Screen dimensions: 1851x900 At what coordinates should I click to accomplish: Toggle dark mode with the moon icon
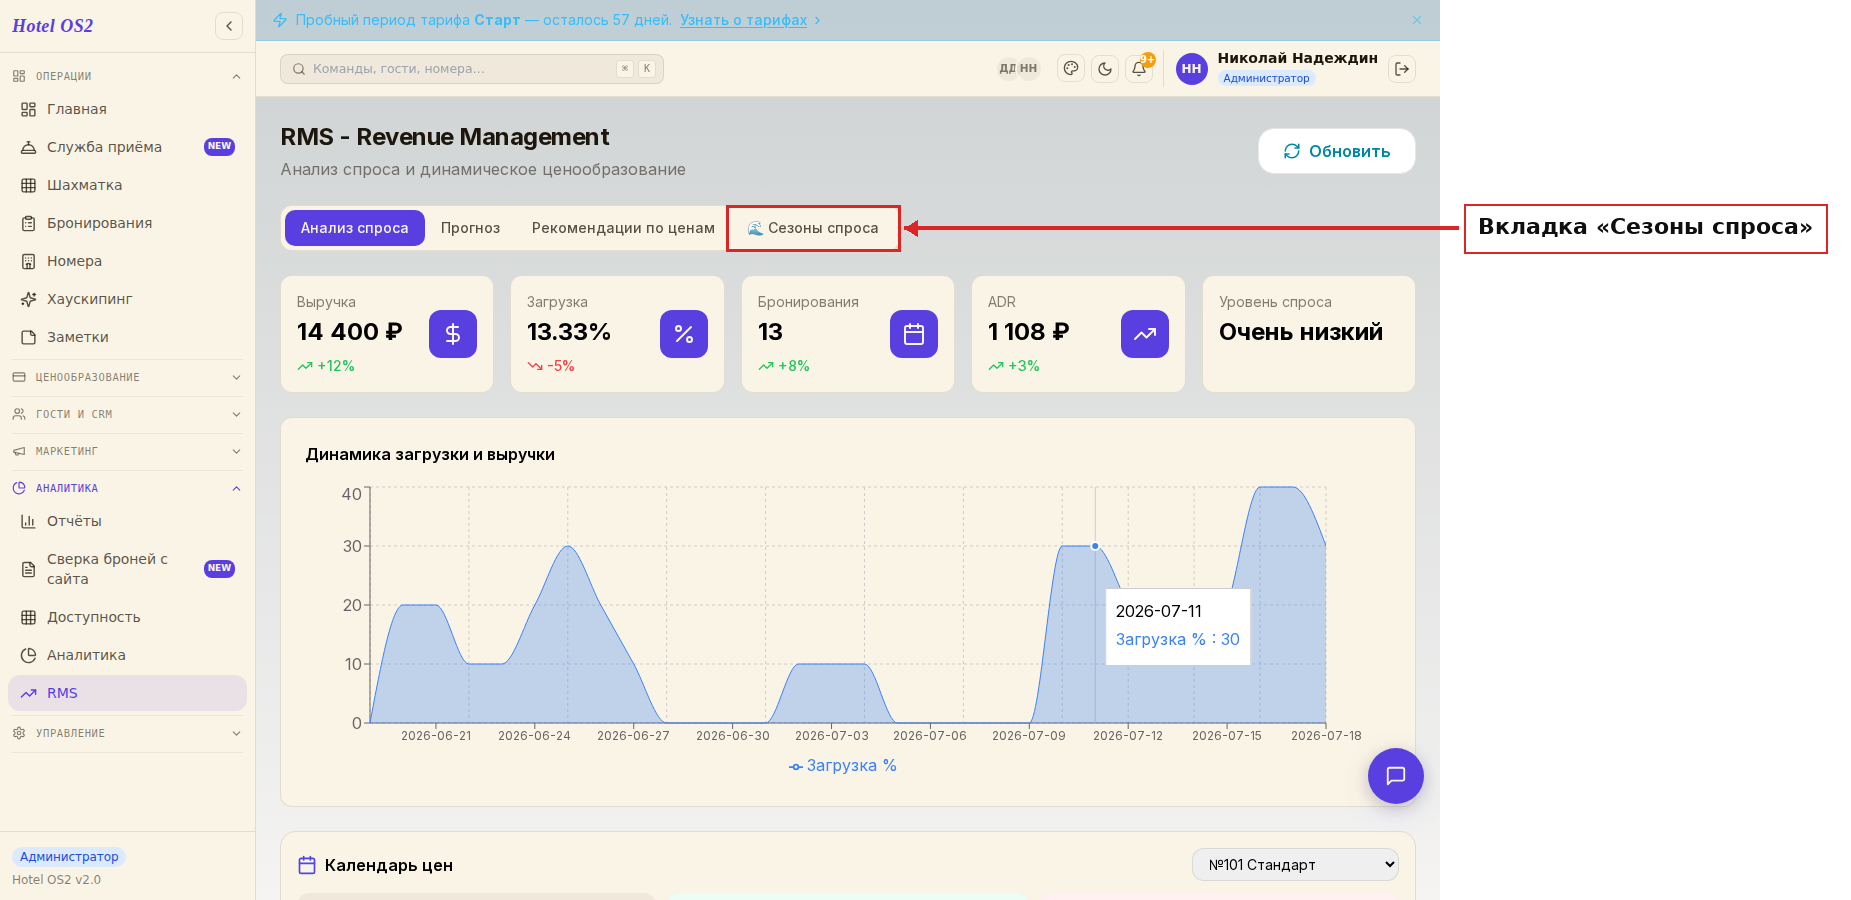coord(1105,69)
